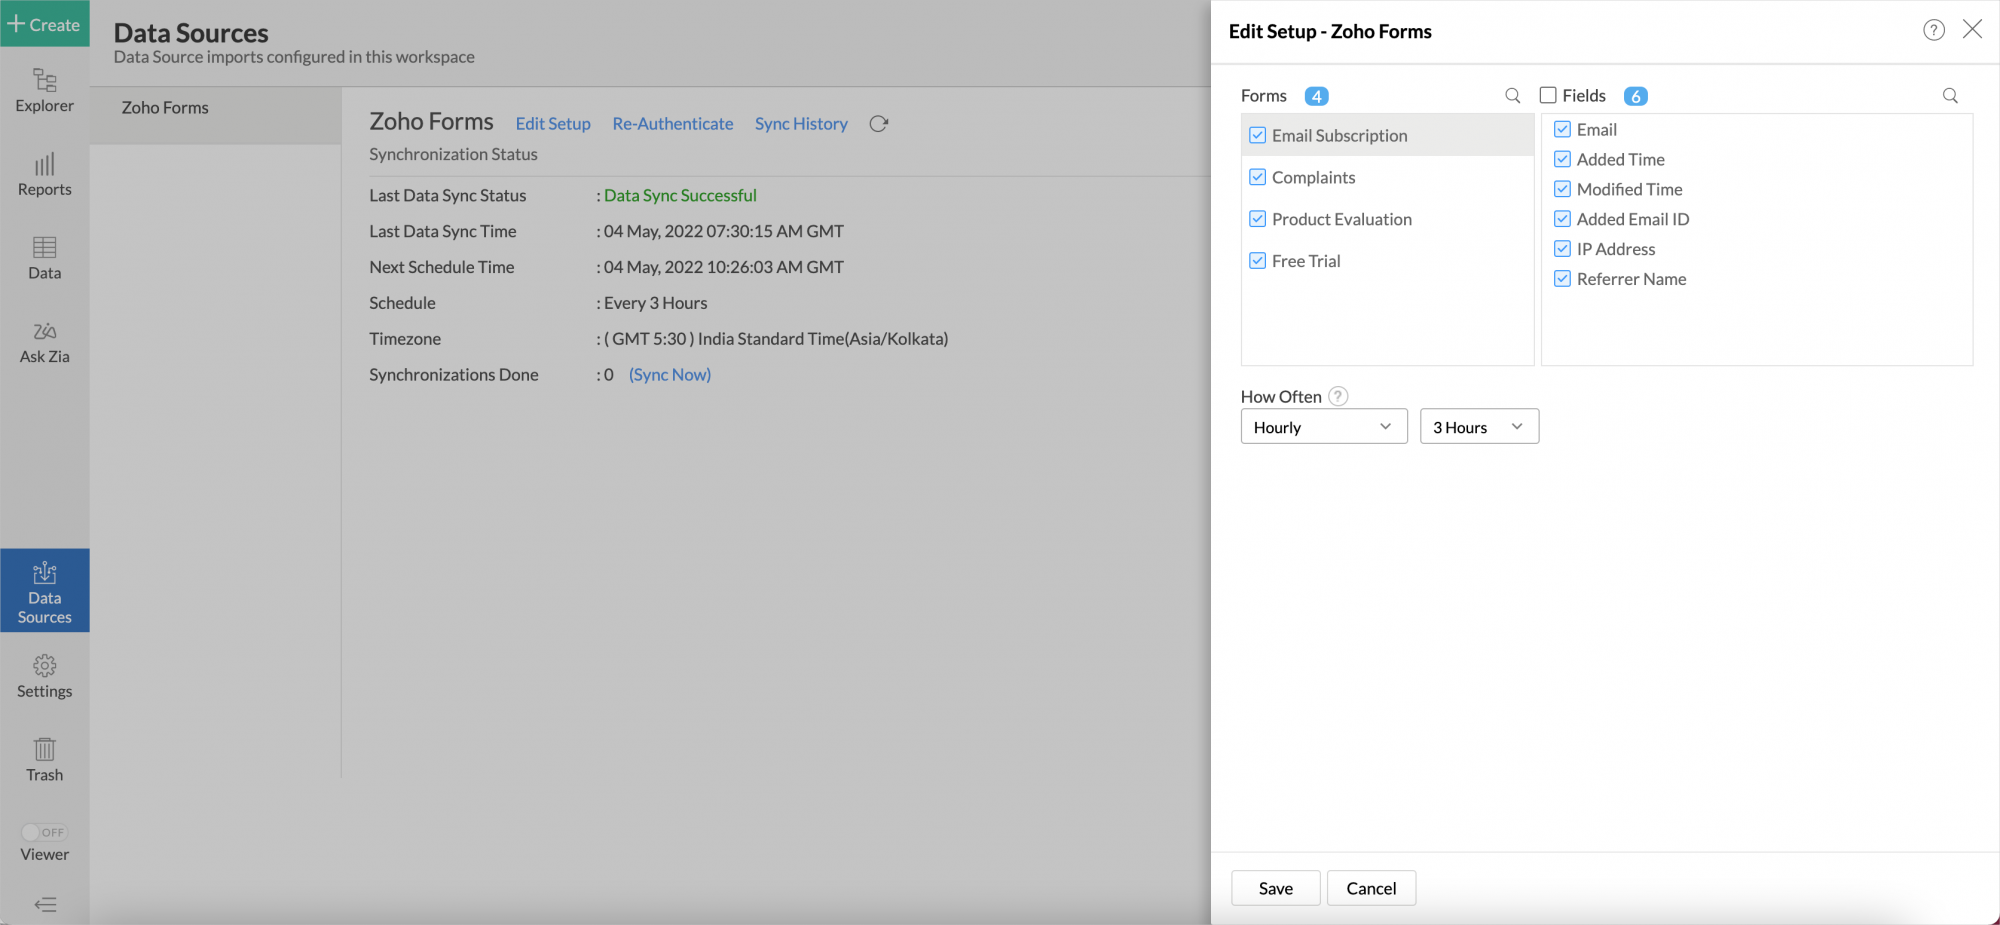Uncheck the Email field checkbox
2000x925 pixels.
1562,129
